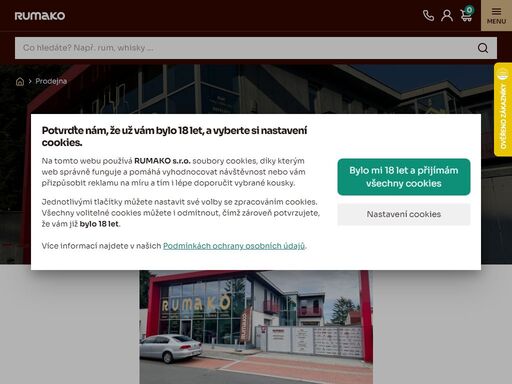Open the 'Ověřeno zákazníky' side badge
This screenshot has width=512, height=384.
(x=503, y=109)
